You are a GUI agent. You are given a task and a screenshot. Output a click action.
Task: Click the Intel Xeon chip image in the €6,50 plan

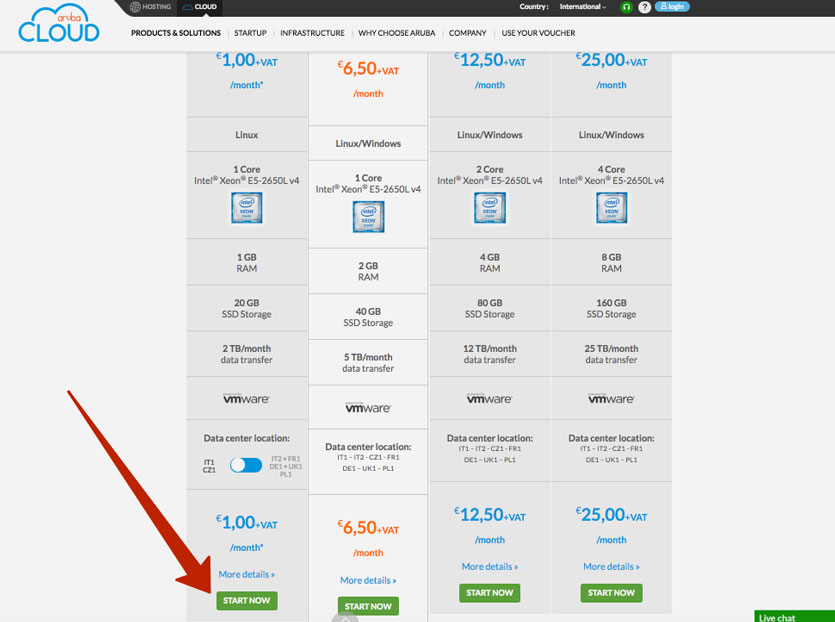coord(368,217)
